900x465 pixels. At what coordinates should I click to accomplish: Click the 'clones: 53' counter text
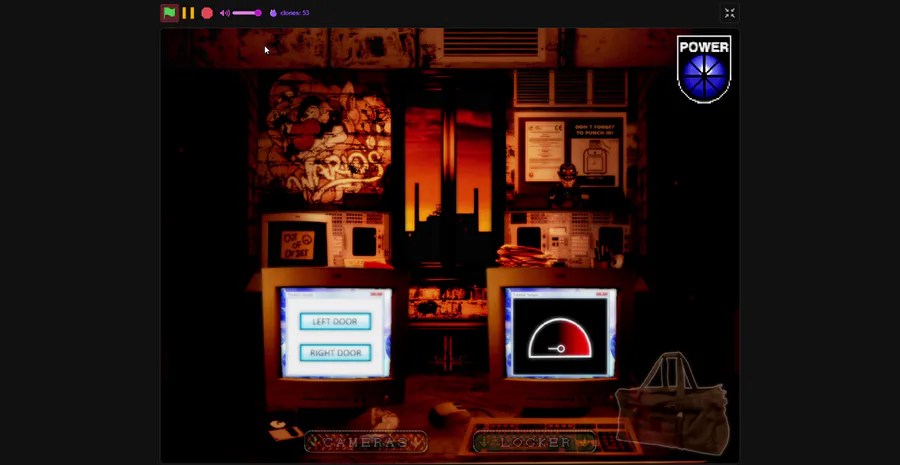pyautogui.click(x=295, y=13)
